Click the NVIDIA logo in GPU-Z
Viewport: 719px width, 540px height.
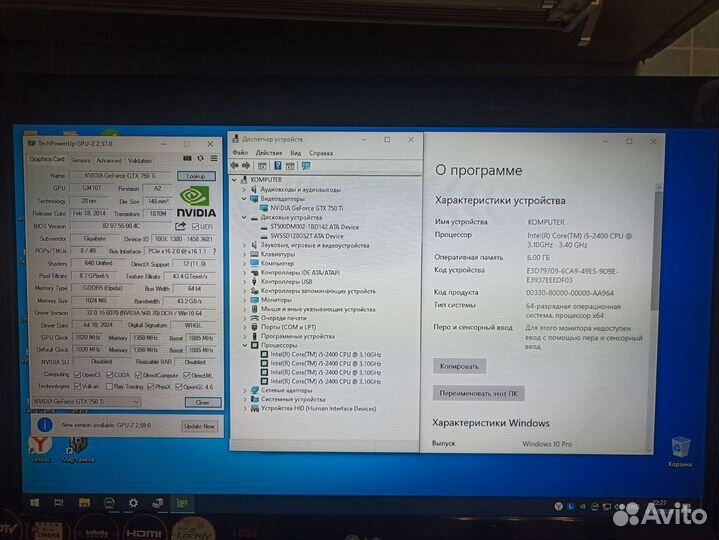click(x=196, y=201)
